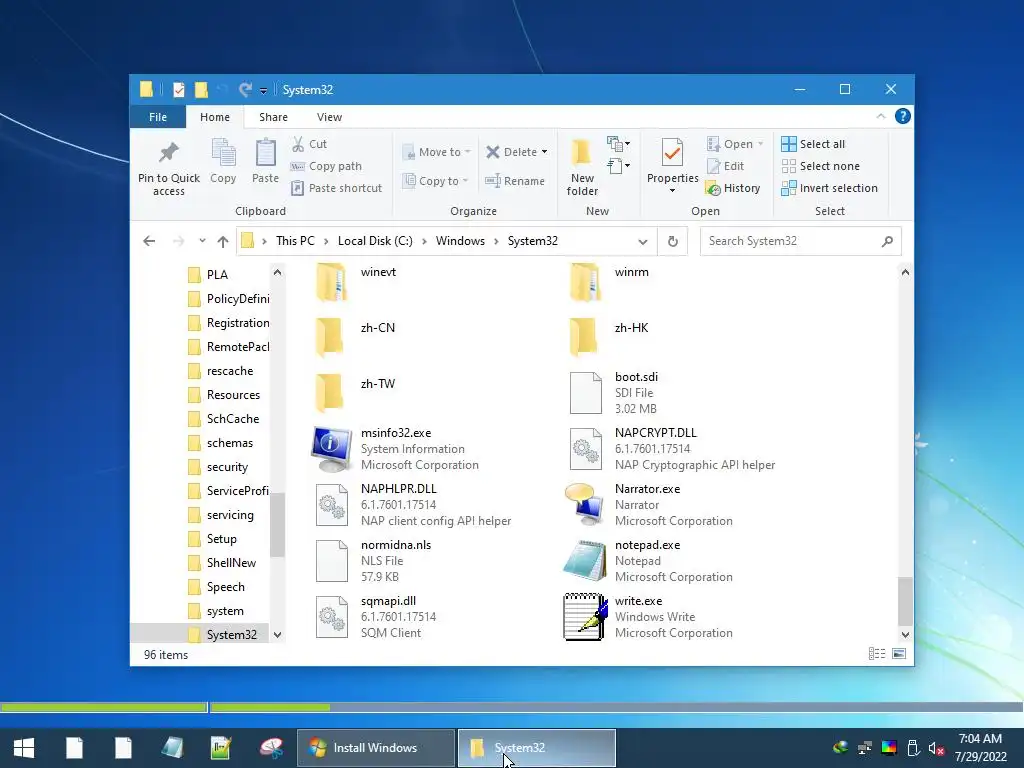Expand the Open dropdown arrow

pos(760,144)
